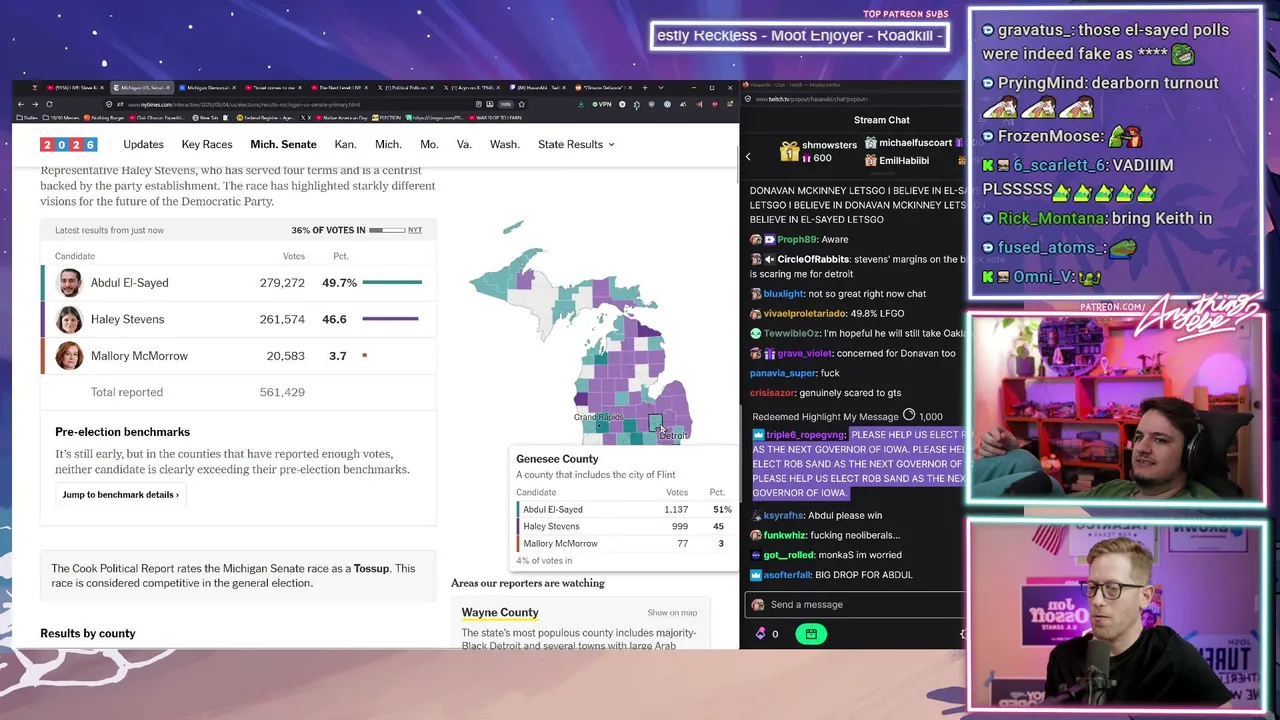Image resolution: width=1280 pixels, height=720 pixels.
Task: Open the Key Races nav item
Action: (x=207, y=144)
